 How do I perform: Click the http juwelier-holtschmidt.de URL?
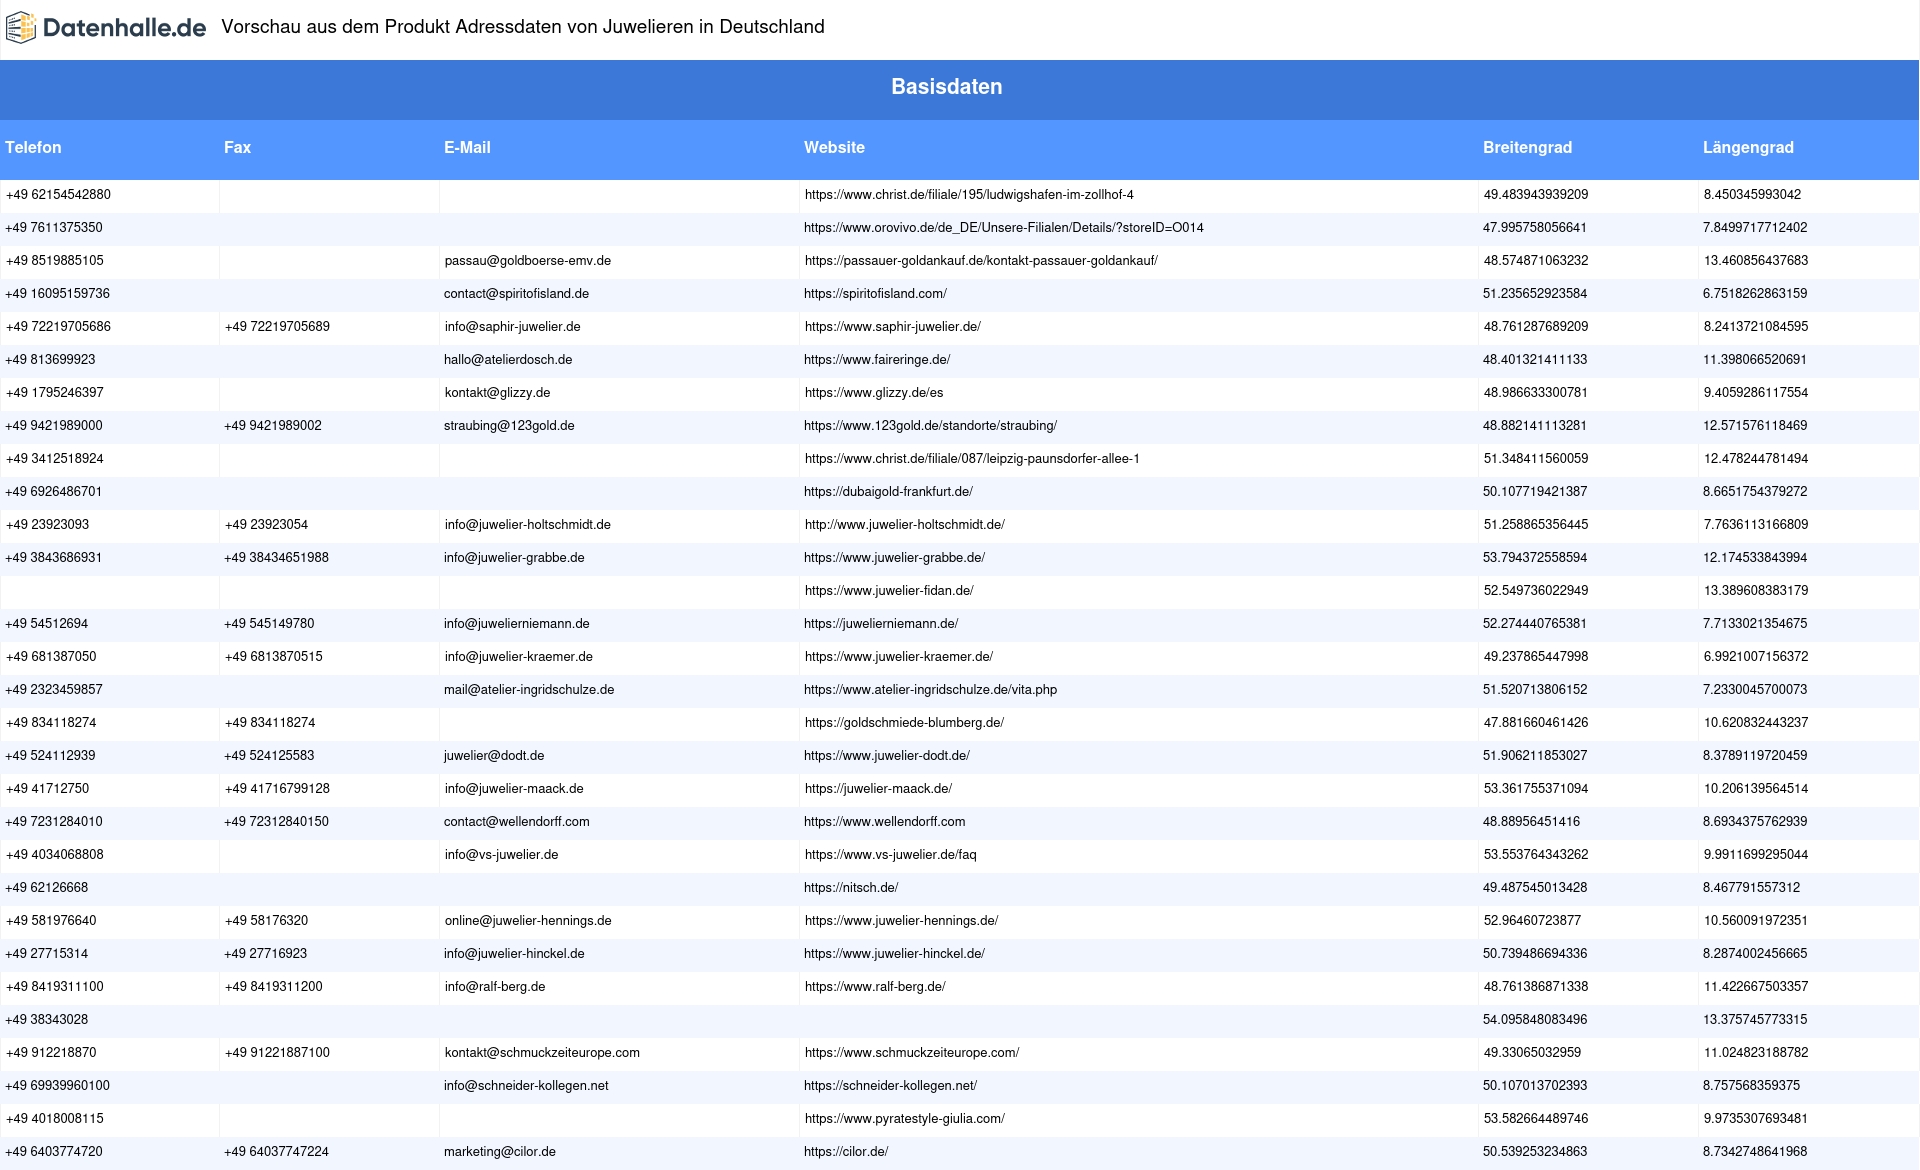(905, 525)
